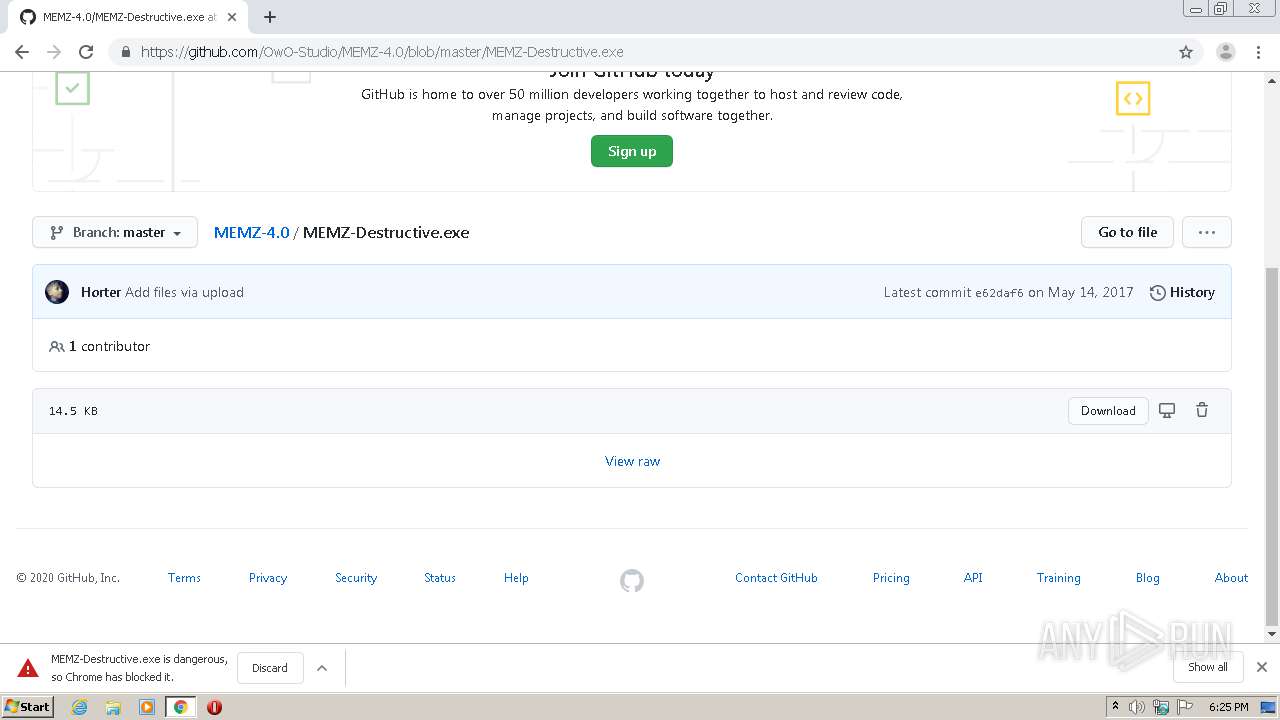This screenshot has height=720, width=1280.
Task: Click Horter's avatar image
Action: point(57,292)
